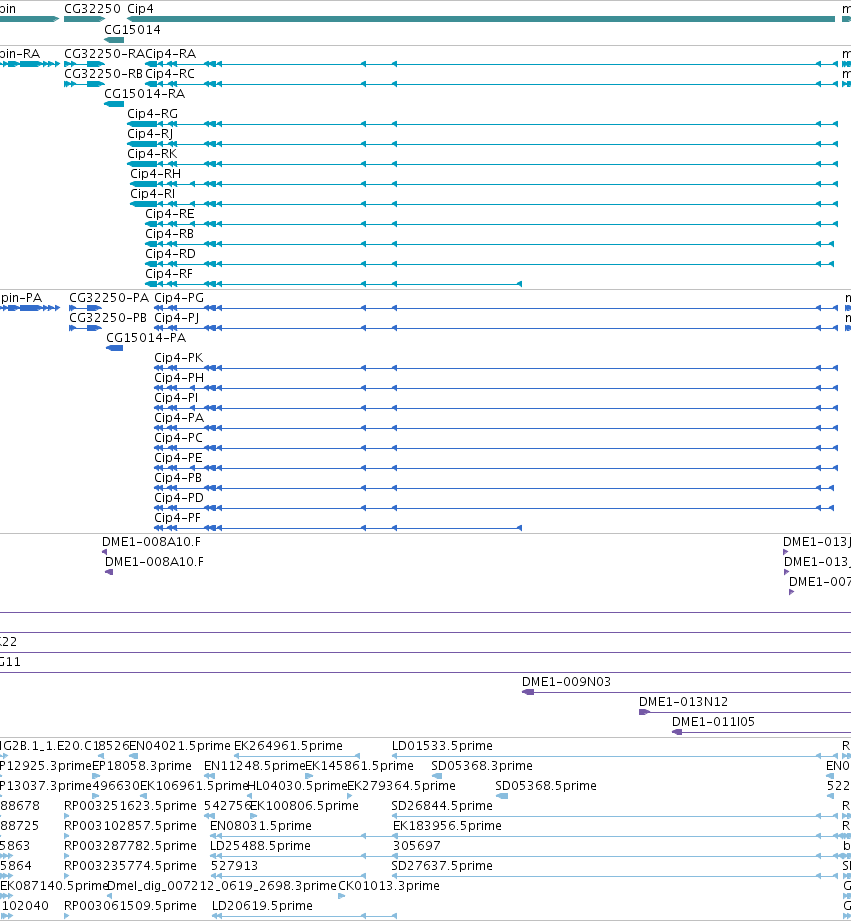Select the EK279364.5prime label

402,786
